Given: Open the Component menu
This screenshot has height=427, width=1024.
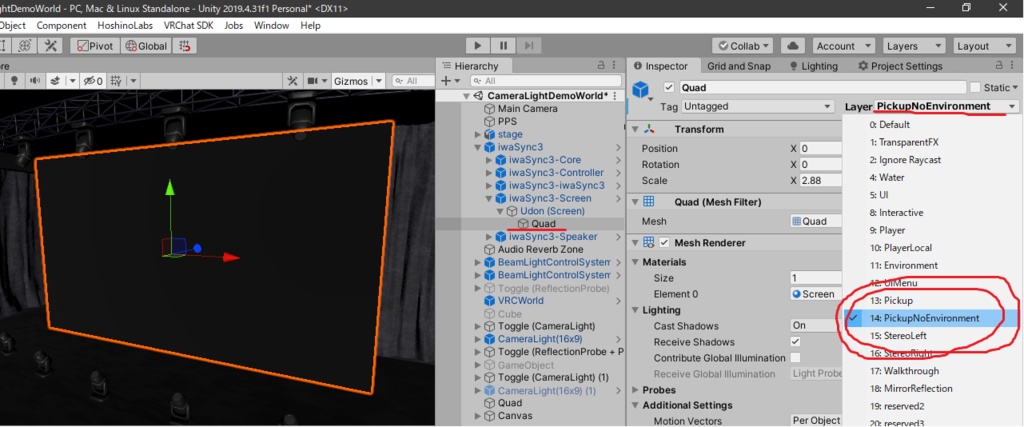Looking at the screenshot, I should pyautogui.click(x=61, y=25).
